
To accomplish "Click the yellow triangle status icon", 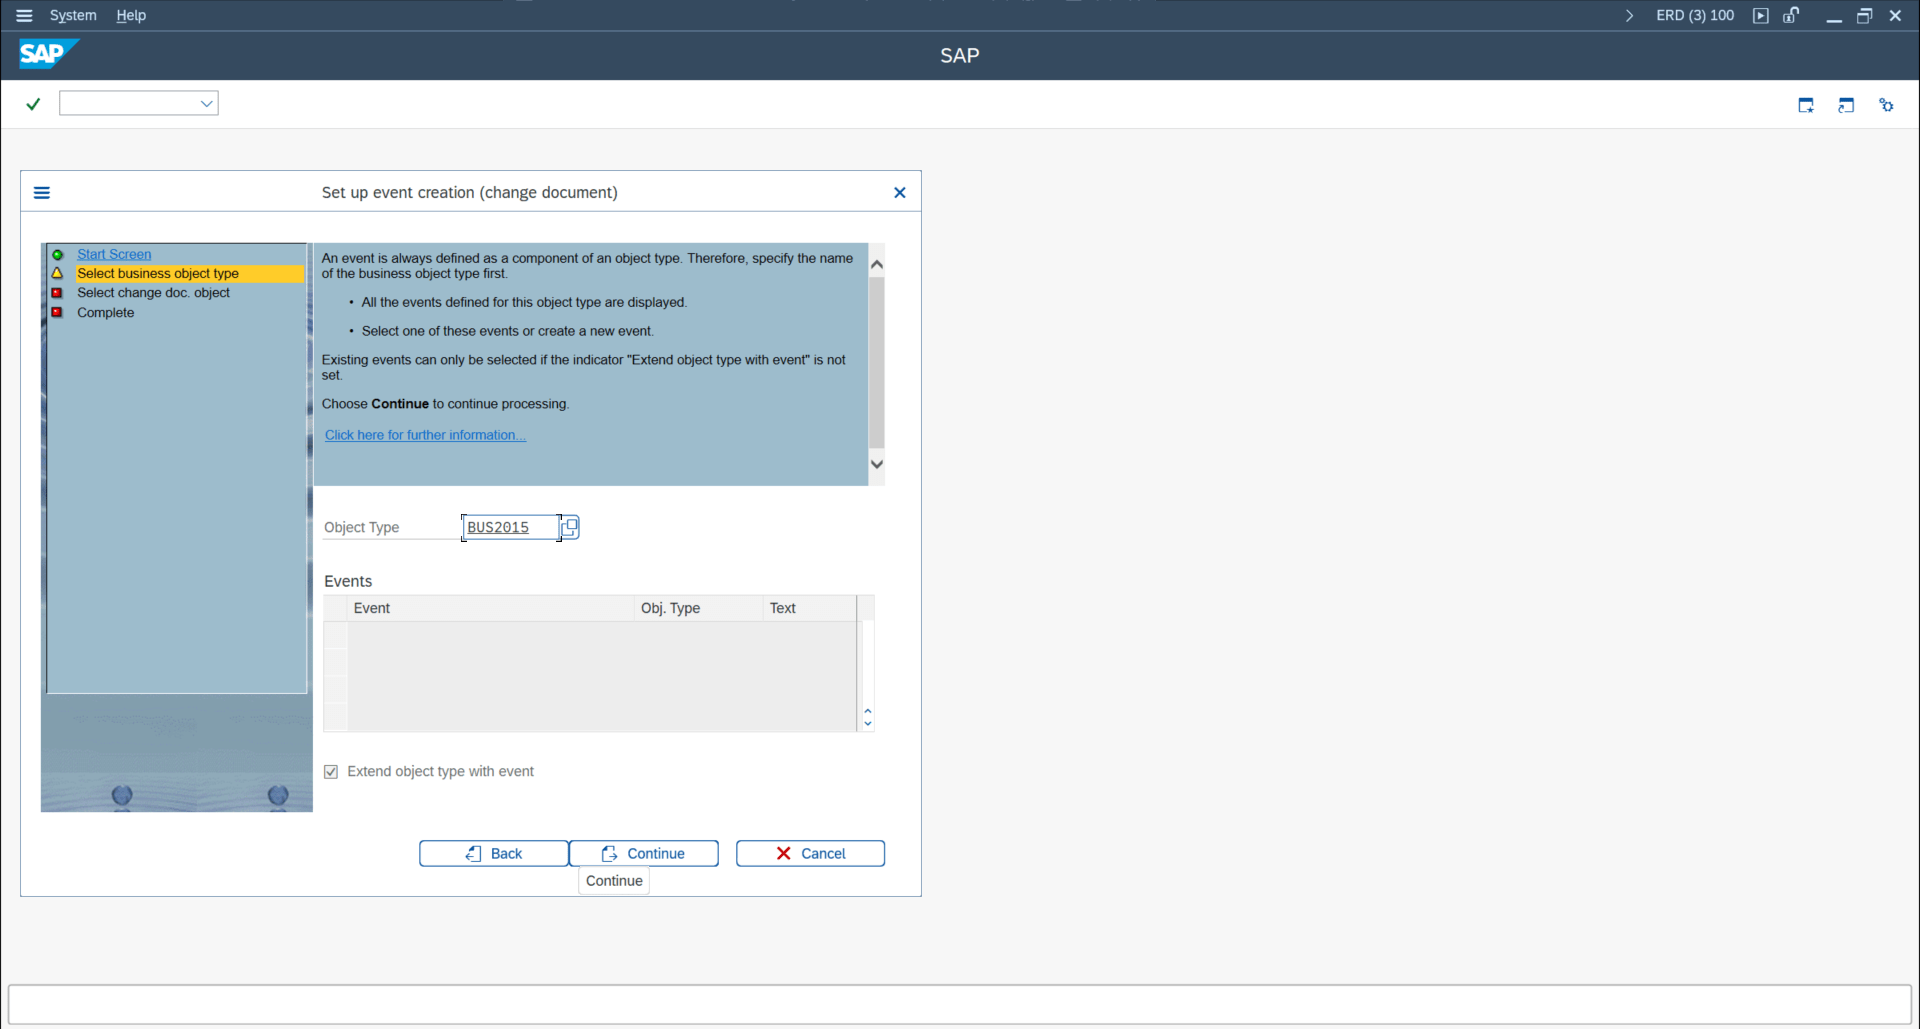I will click(x=58, y=273).
